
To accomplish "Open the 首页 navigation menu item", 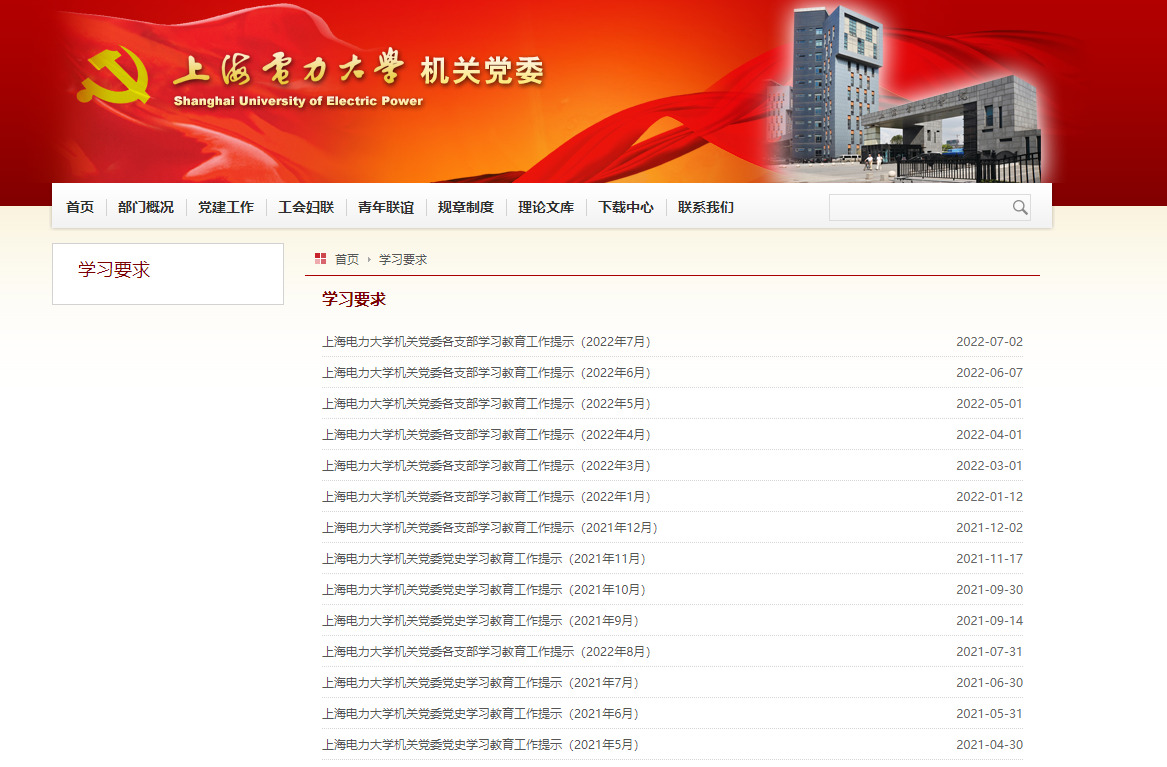I will [80, 208].
